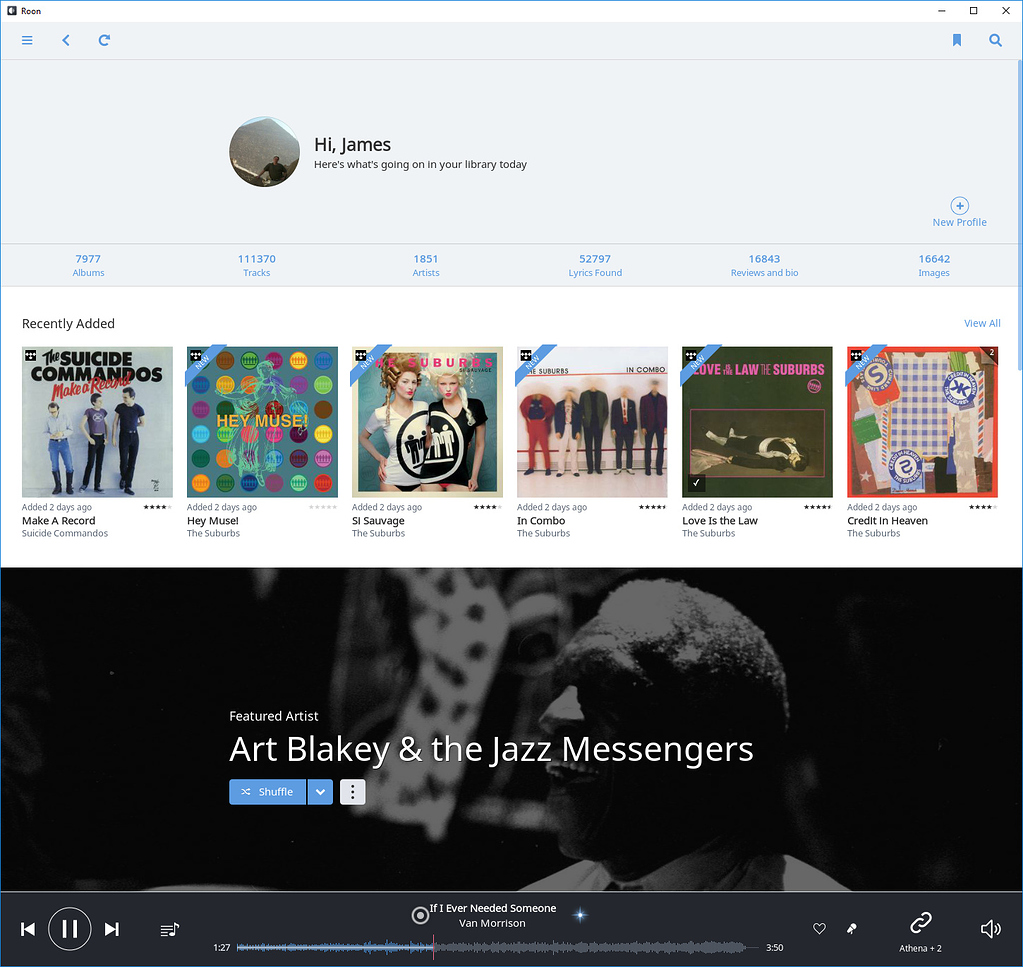Toggle lyrics view with the microphone icon
Image resolution: width=1023 pixels, height=967 pixels.
(851, 929)
